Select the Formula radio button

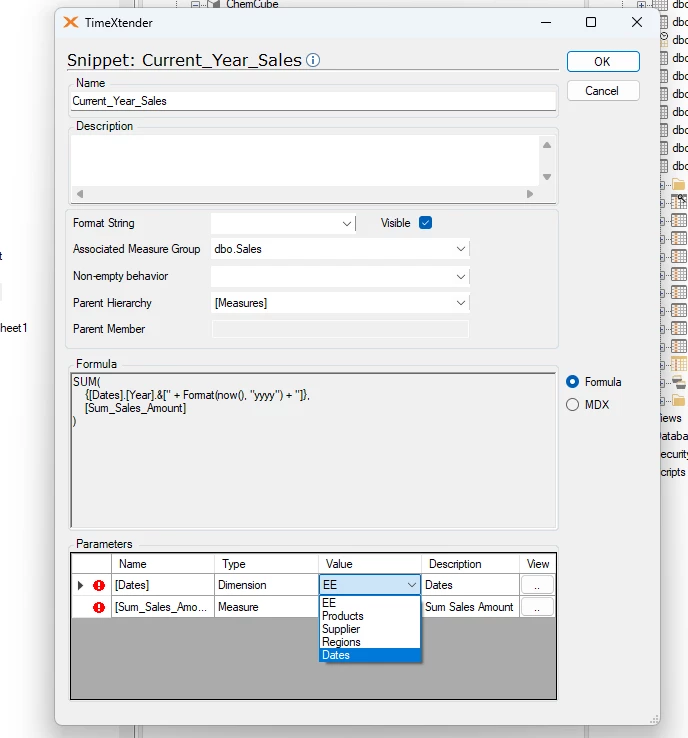click(x=572, y=382)
